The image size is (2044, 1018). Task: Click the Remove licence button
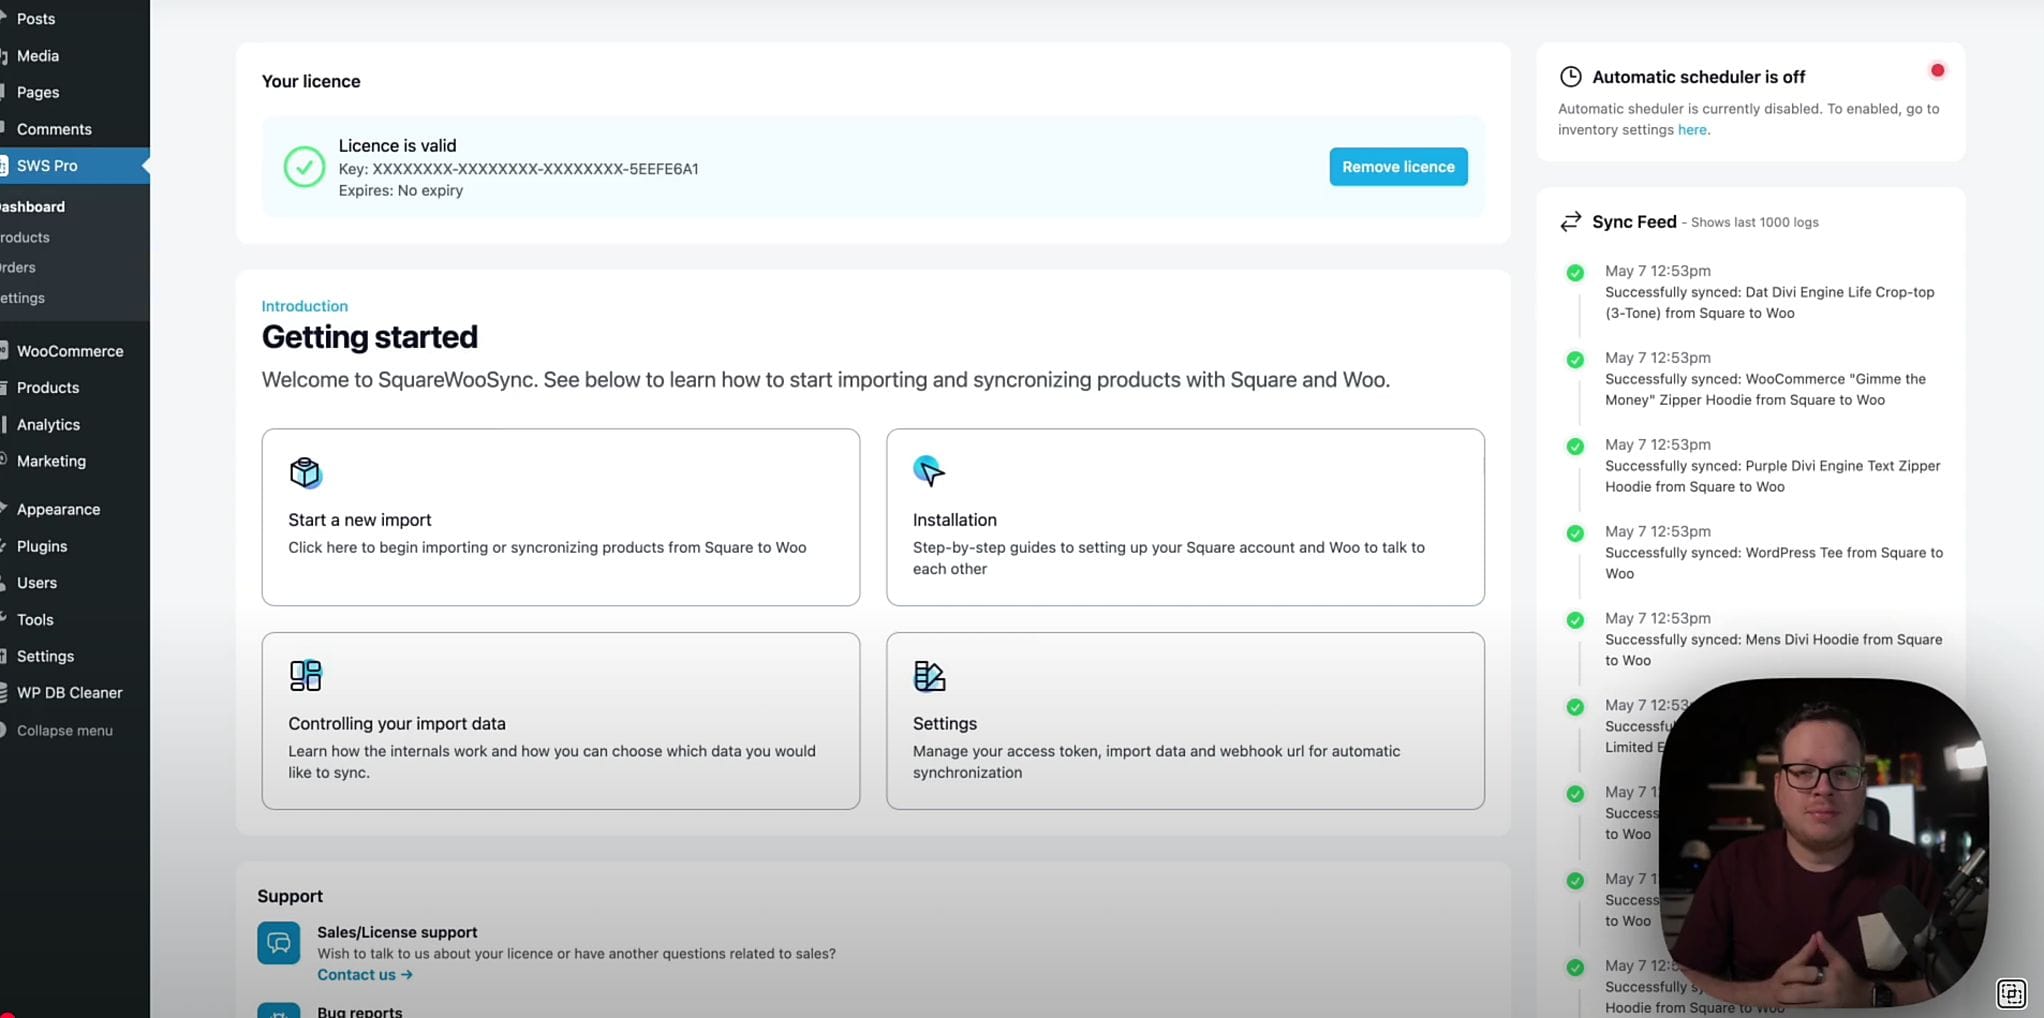pyautogui.click(x=1397, y=166)
